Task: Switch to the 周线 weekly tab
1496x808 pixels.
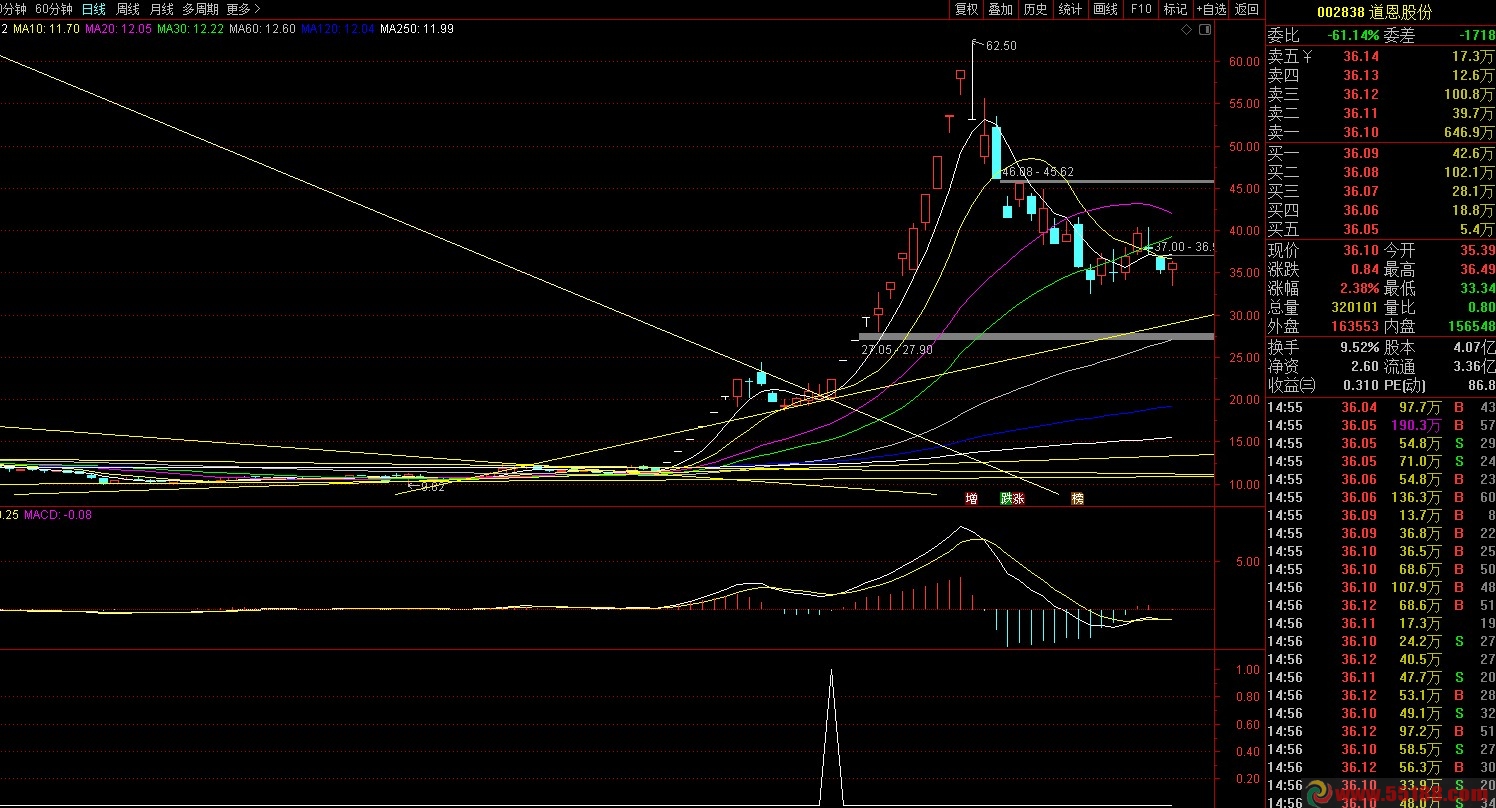Action: click(x=128, y=9)
